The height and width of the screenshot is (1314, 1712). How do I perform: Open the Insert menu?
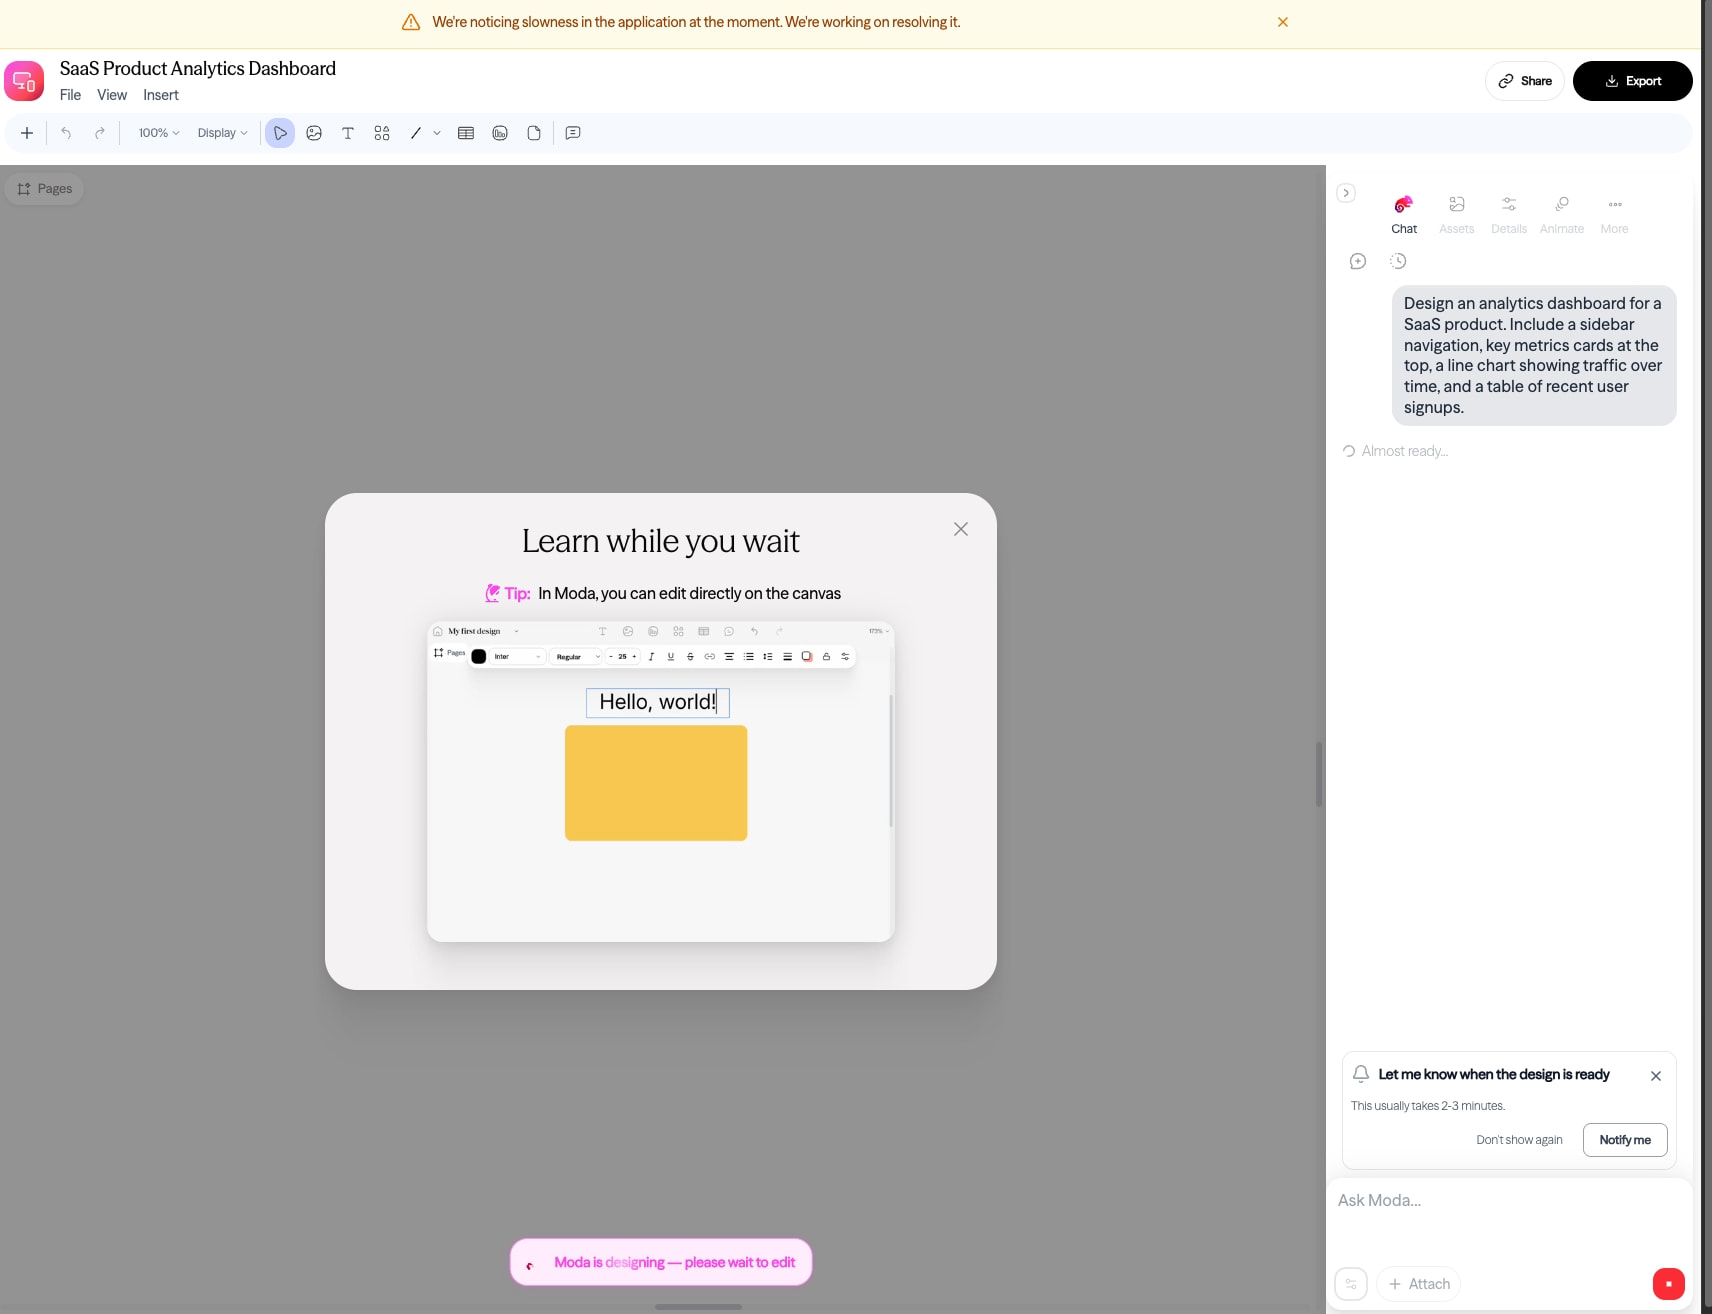(161, 95)
